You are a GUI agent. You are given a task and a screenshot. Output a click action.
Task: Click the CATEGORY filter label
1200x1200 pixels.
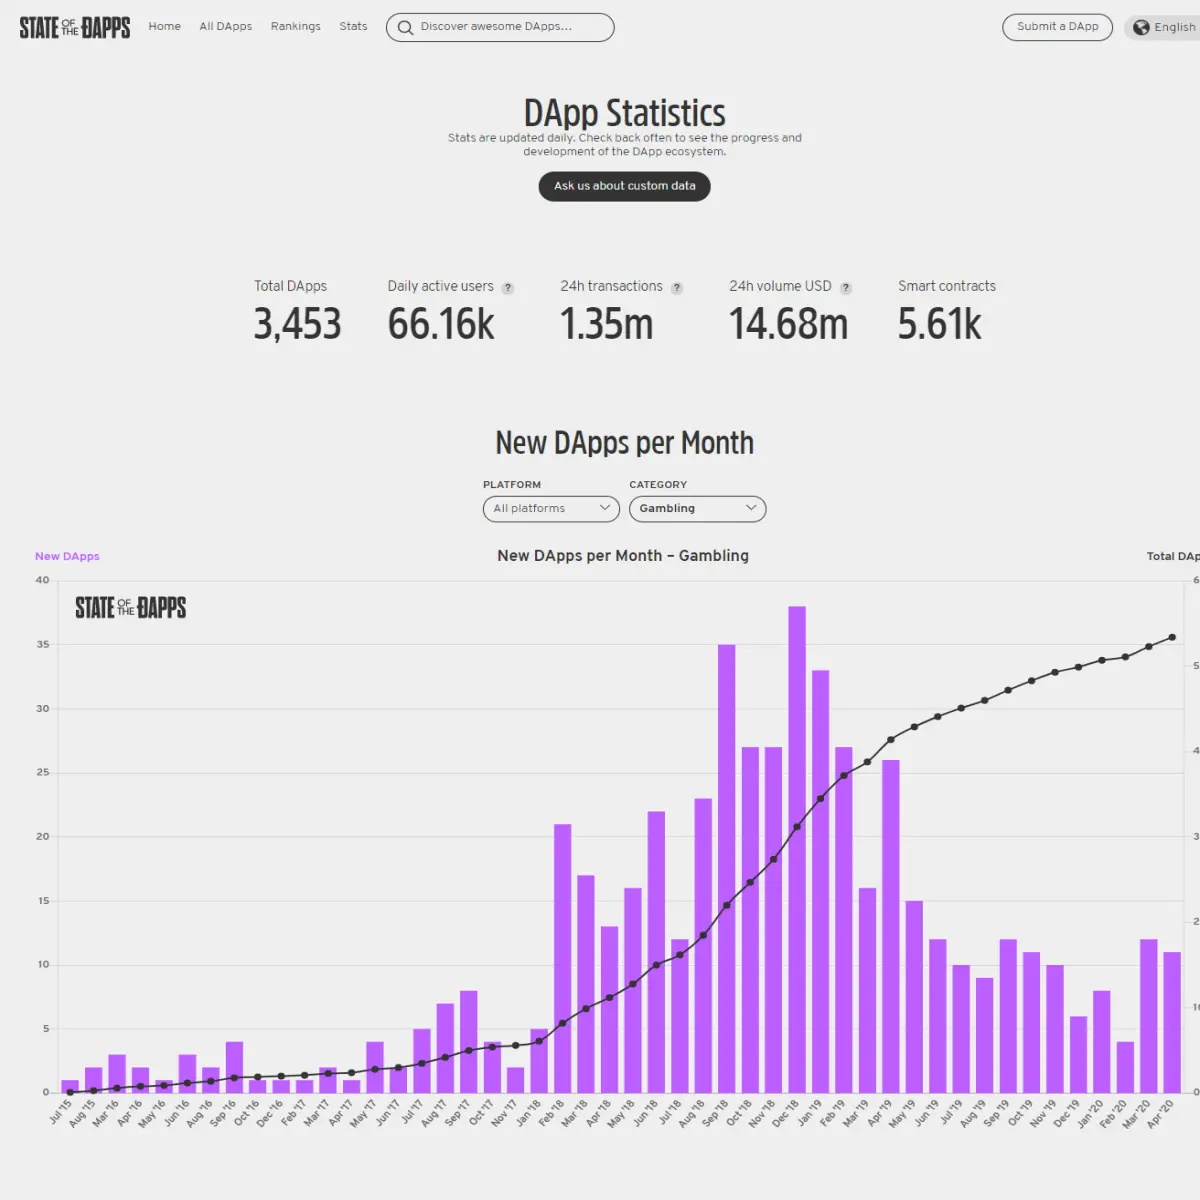pyautogui.click(x=658, y=485)
